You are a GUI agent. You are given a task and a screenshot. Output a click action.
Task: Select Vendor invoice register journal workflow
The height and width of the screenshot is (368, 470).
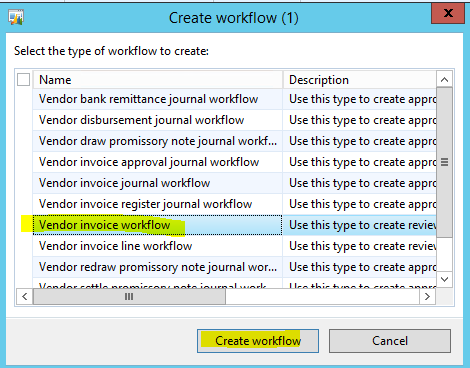pyautogui.click(x=234, y=204)
